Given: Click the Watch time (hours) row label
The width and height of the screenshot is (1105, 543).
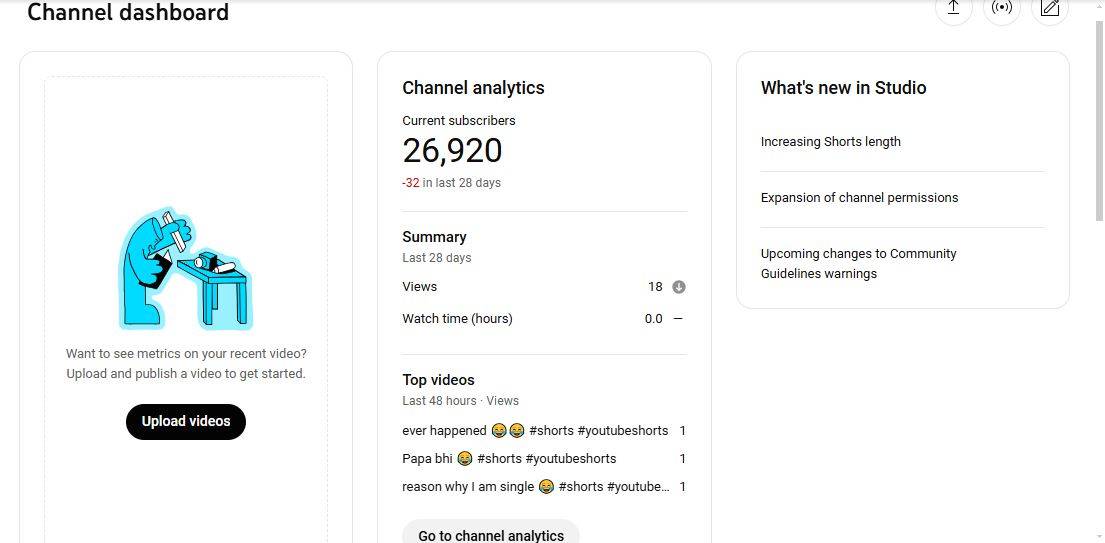Looking at the screenshot, I should tap(457, 319).
